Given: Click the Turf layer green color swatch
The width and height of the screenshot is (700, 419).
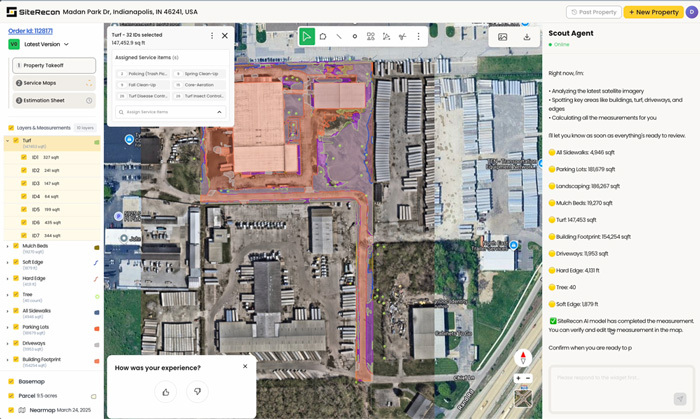Looking at the screenshot, I should point(96,142).
